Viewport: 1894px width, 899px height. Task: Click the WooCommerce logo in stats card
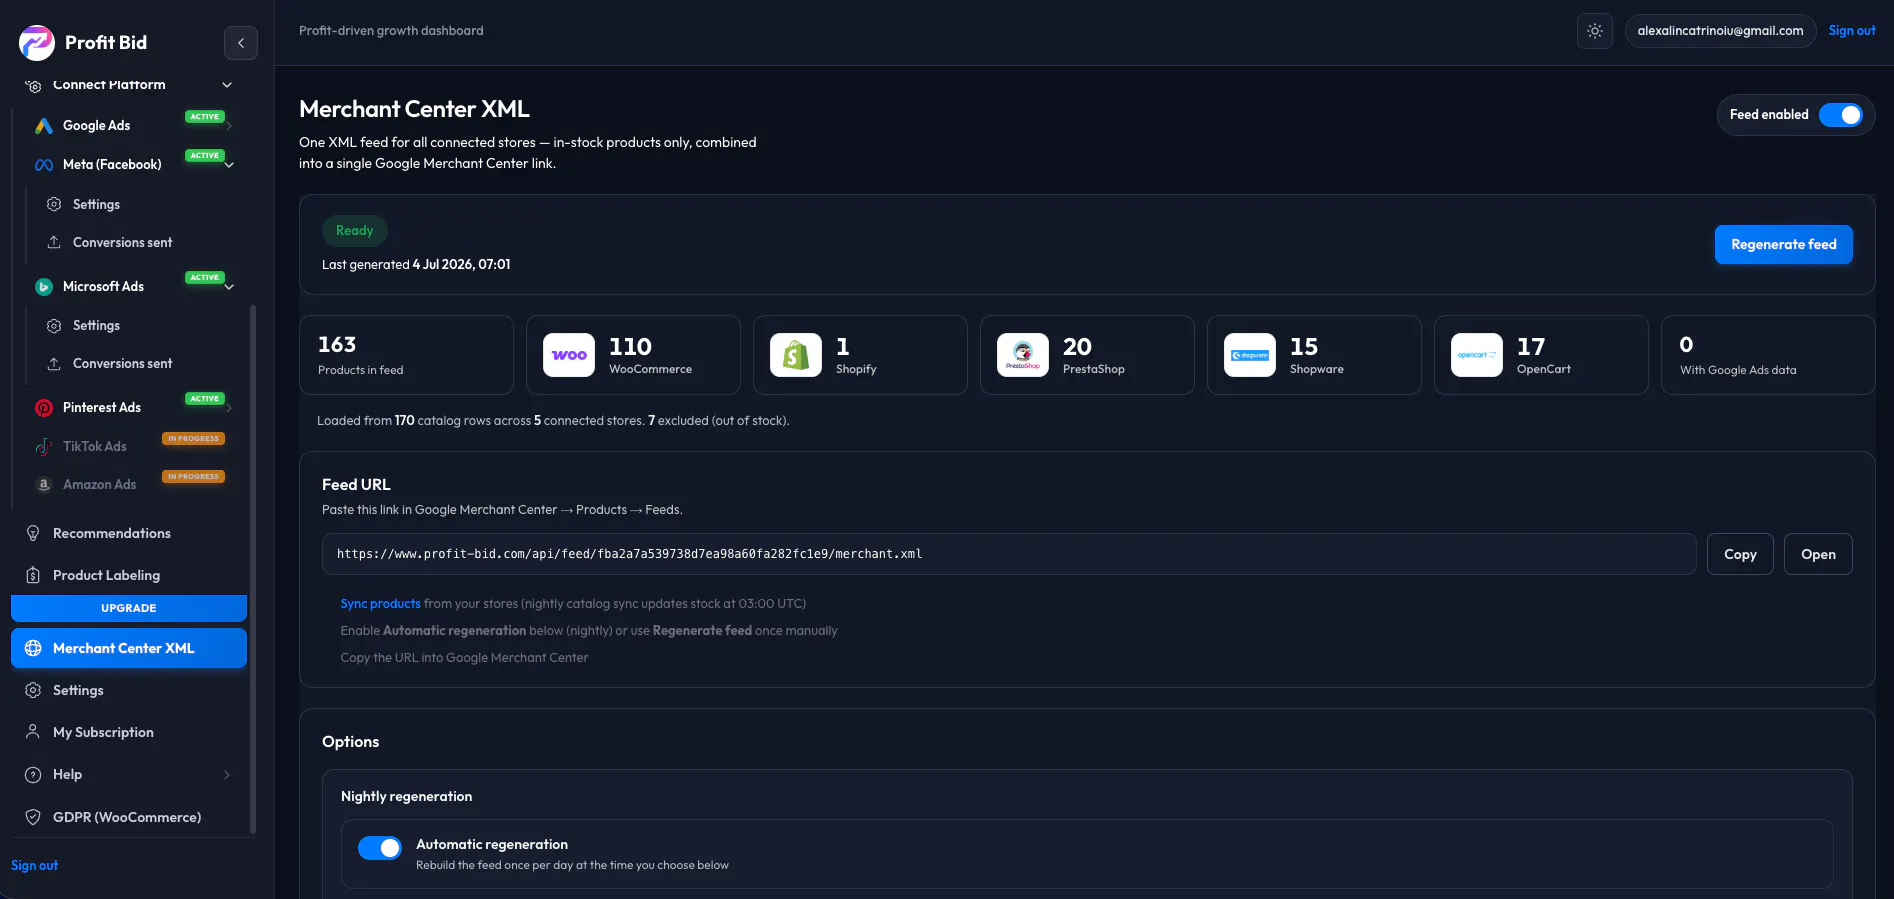[569, 355]
